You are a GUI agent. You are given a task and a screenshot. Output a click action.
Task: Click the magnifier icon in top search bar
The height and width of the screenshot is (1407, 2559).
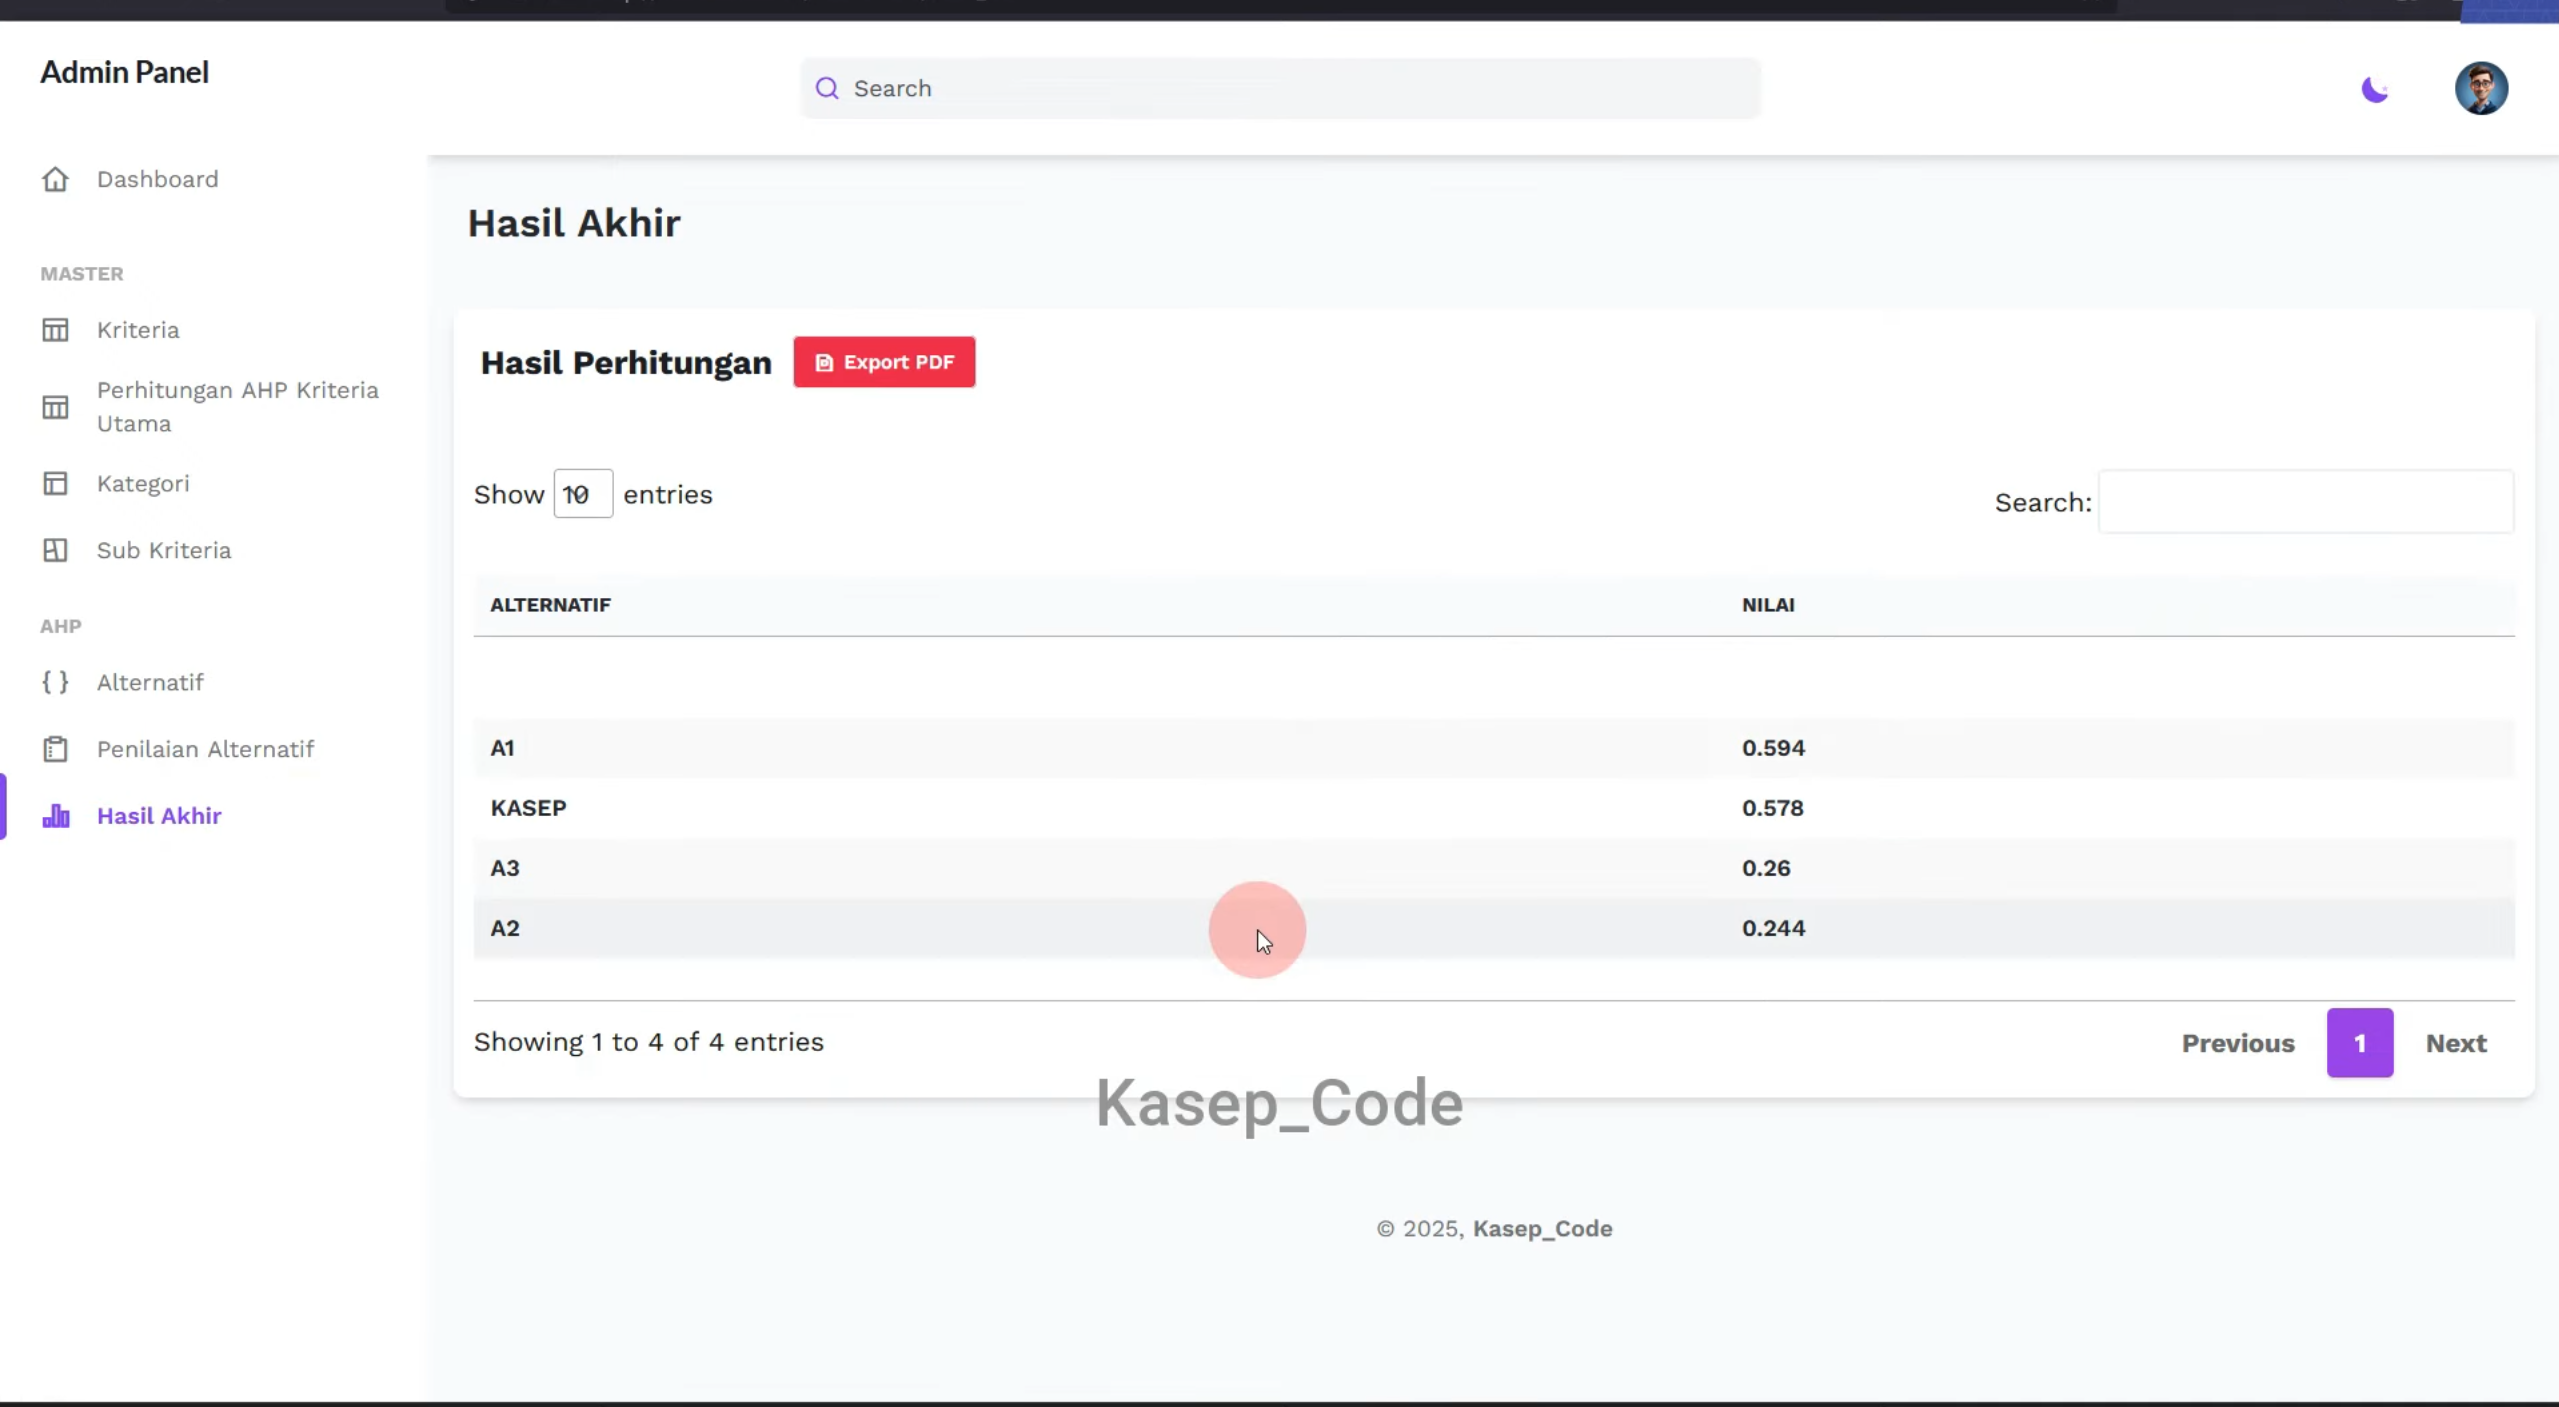827,88
